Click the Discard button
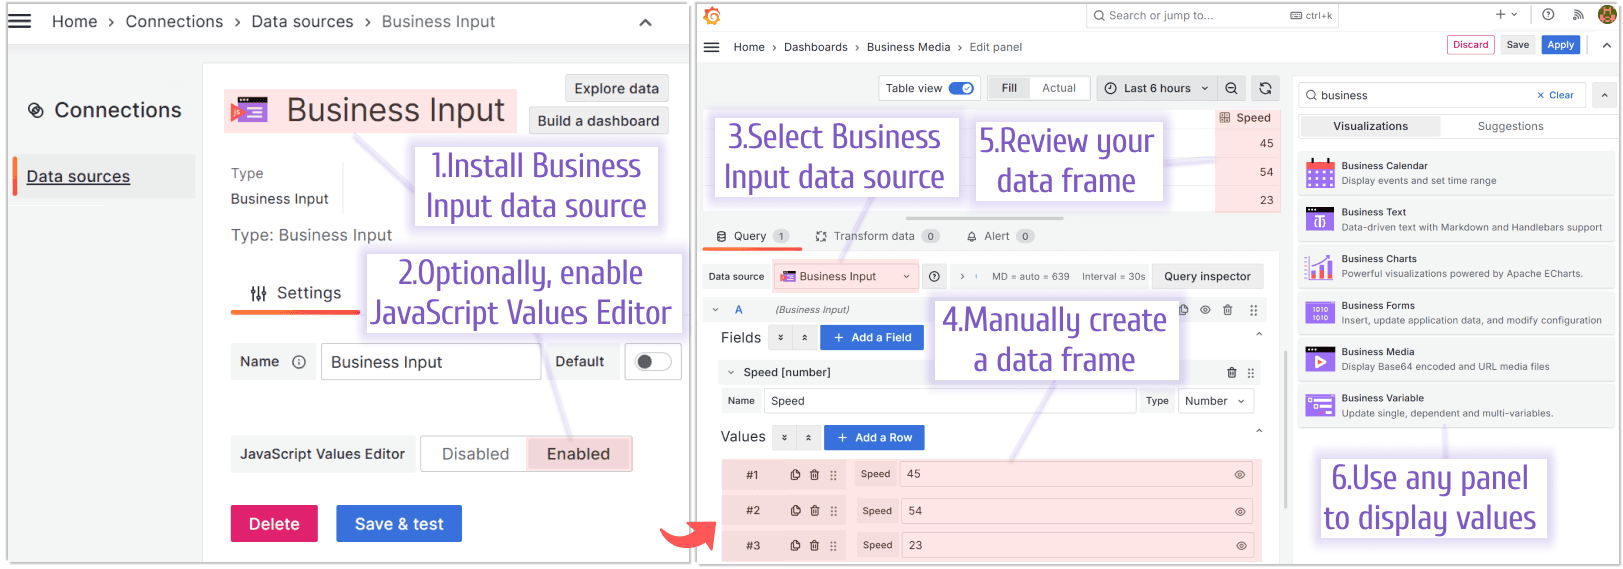The image size is (1623, 569). [1471, 45]
